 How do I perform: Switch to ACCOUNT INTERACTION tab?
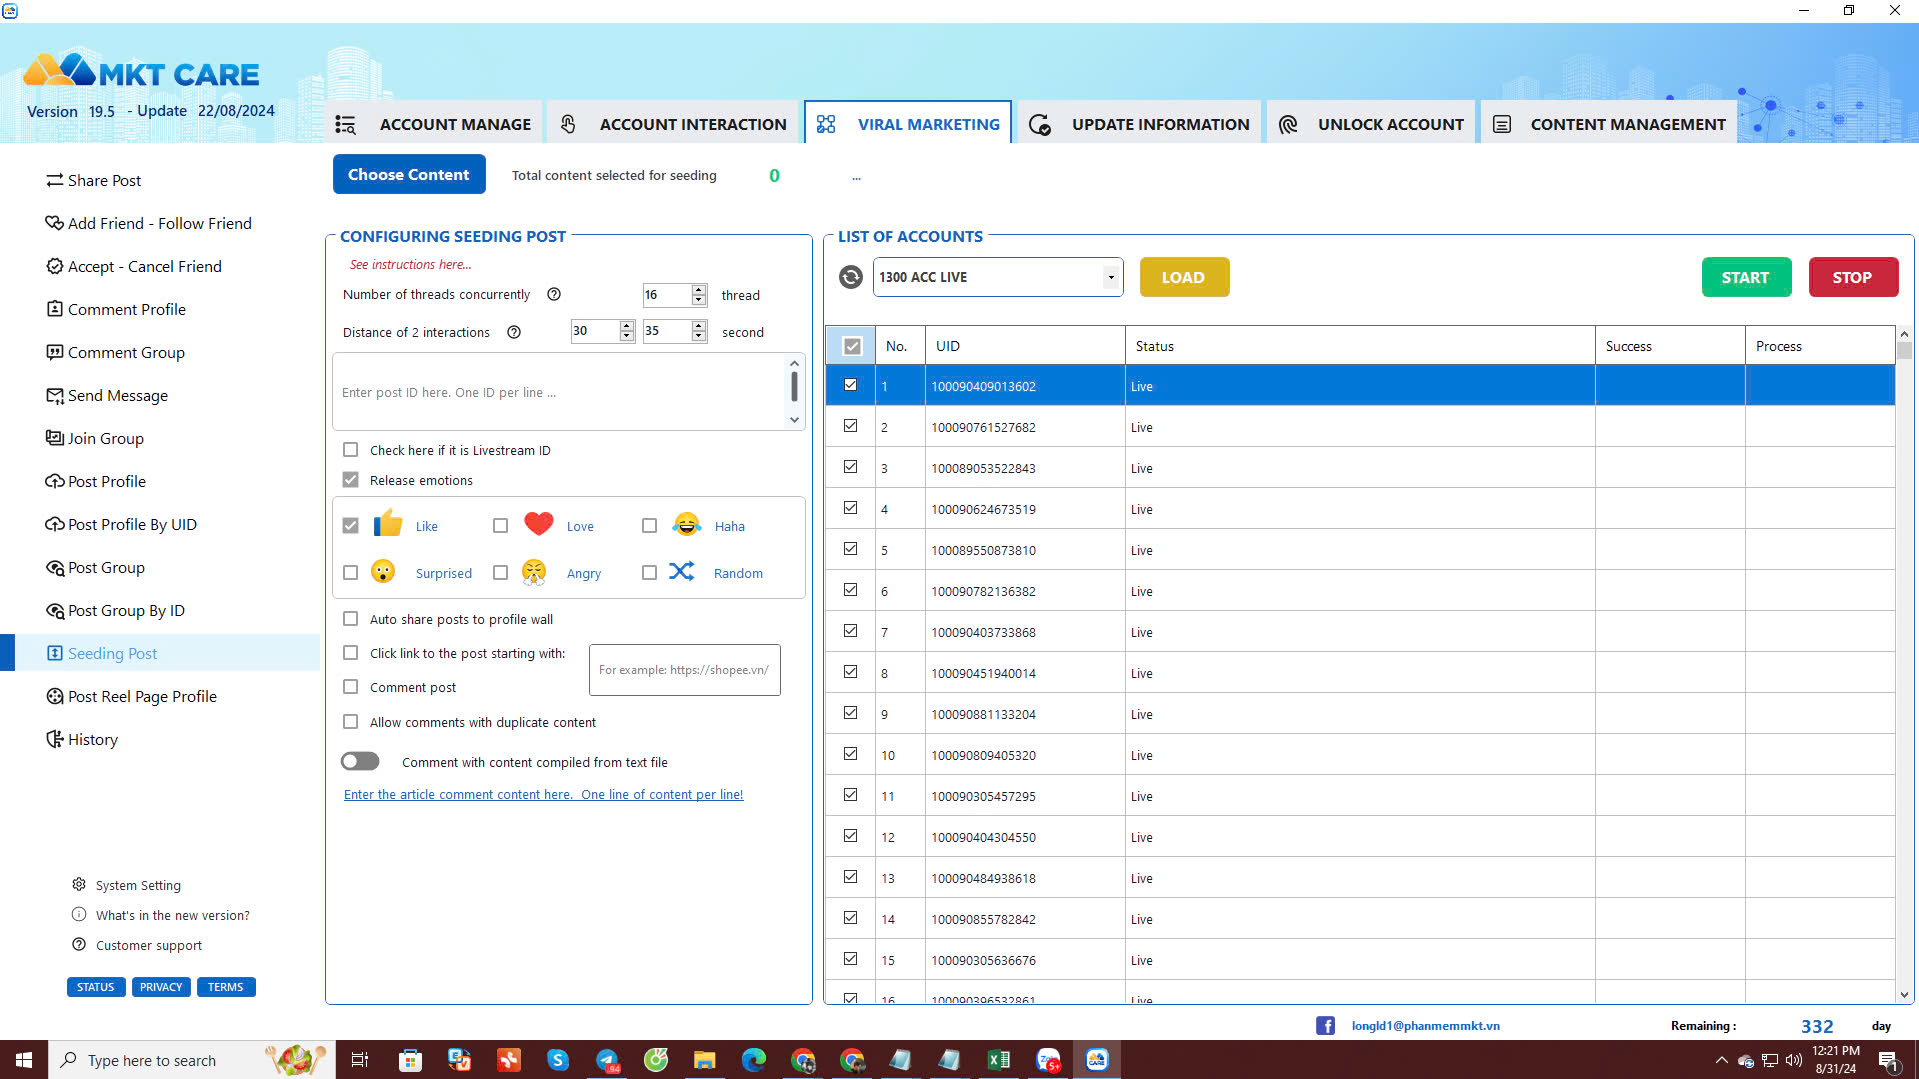(x=673, y=124)
